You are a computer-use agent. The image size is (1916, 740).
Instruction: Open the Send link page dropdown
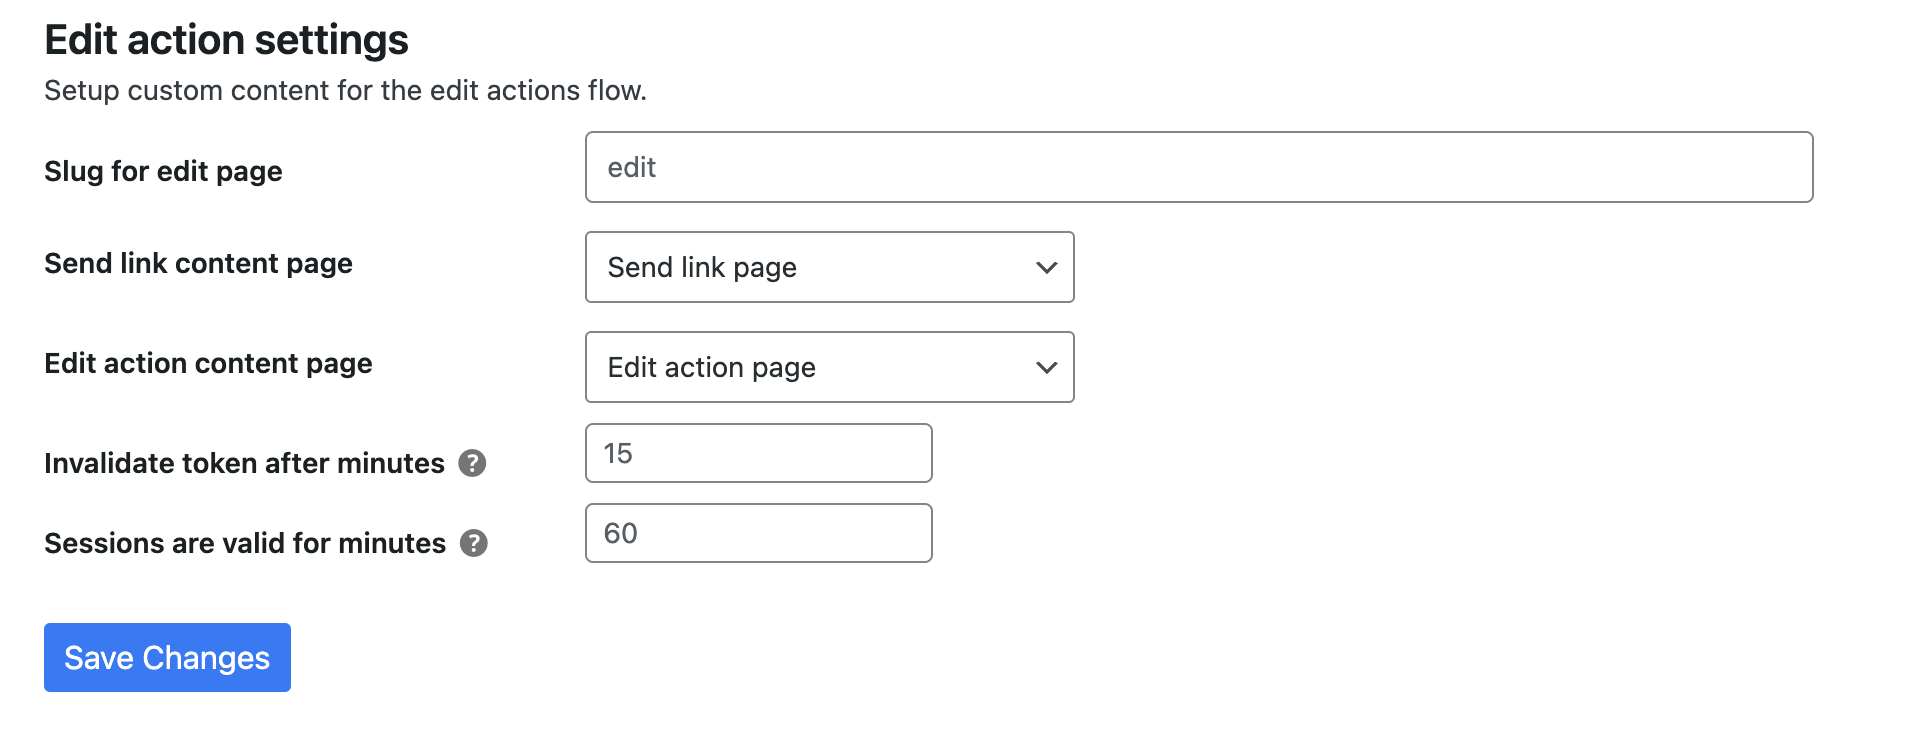828,267
